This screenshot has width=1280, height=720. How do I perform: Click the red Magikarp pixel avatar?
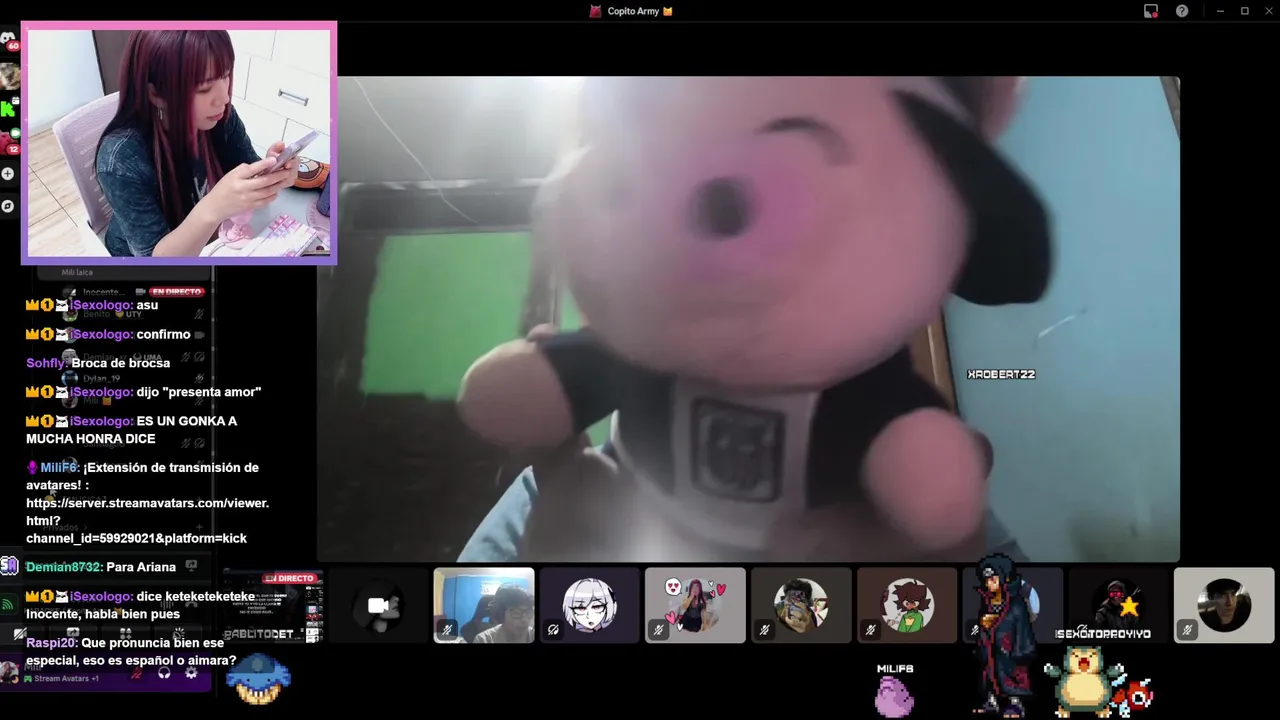click(1135, 696)
